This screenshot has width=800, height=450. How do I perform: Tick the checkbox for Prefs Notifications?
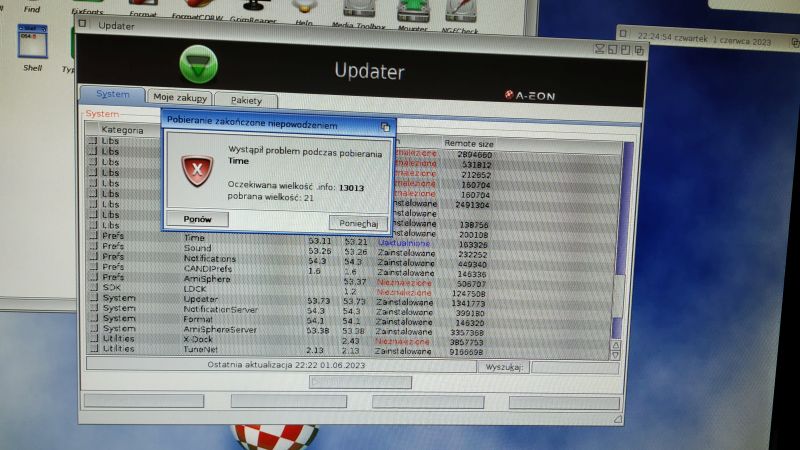pyautogui.click(x=93, y=256)
